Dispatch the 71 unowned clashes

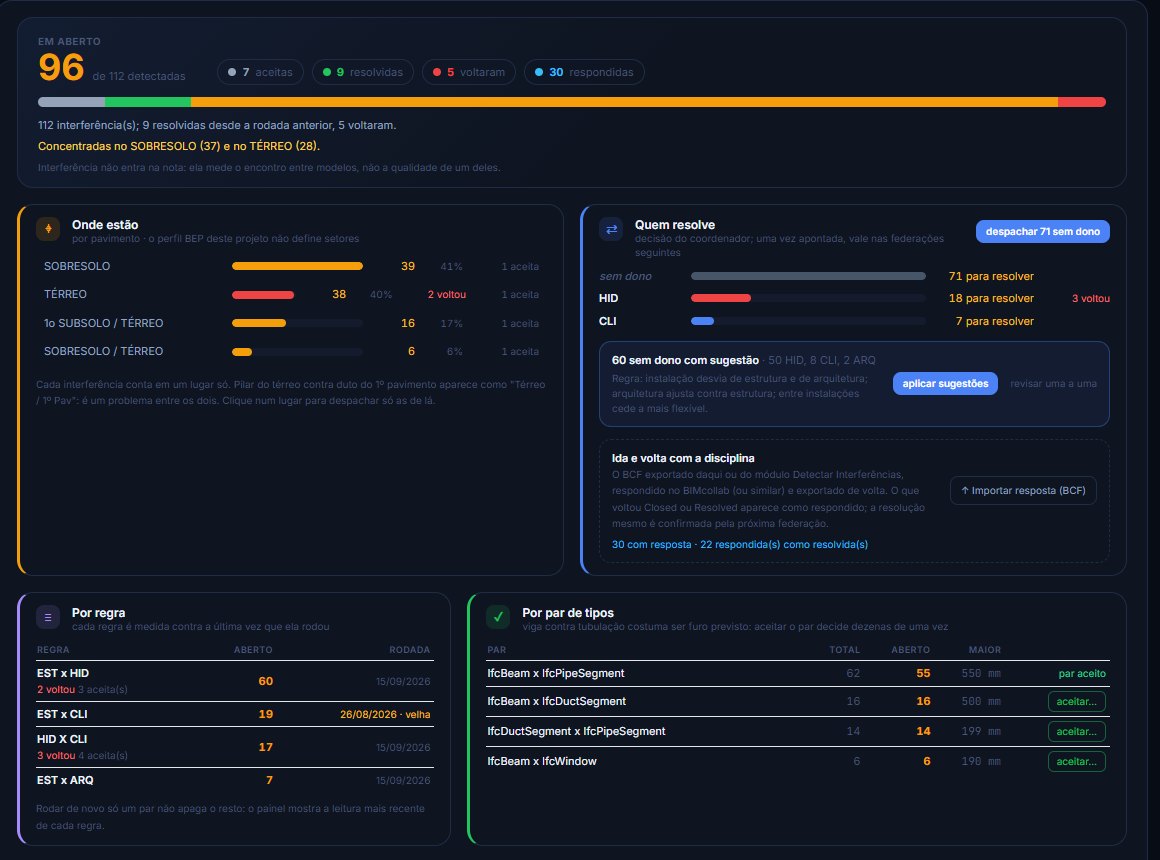pos(1042,232)
